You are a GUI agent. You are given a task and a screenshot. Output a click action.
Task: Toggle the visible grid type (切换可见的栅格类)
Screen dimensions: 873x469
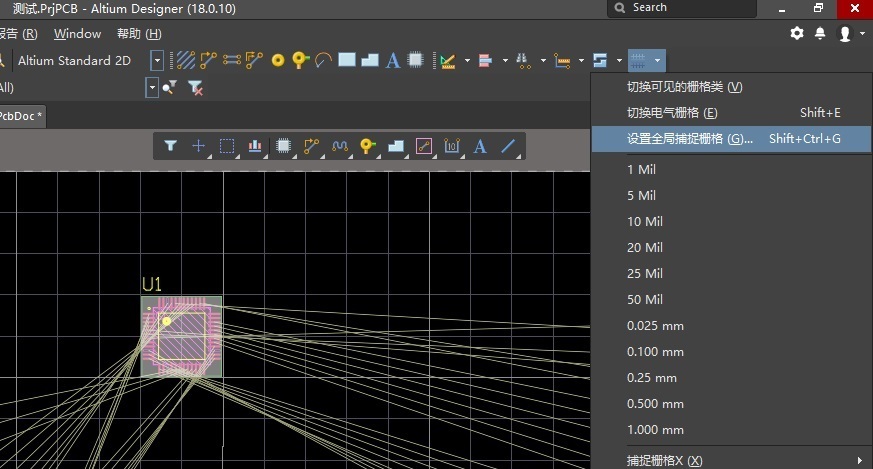[x=684, y=87]
